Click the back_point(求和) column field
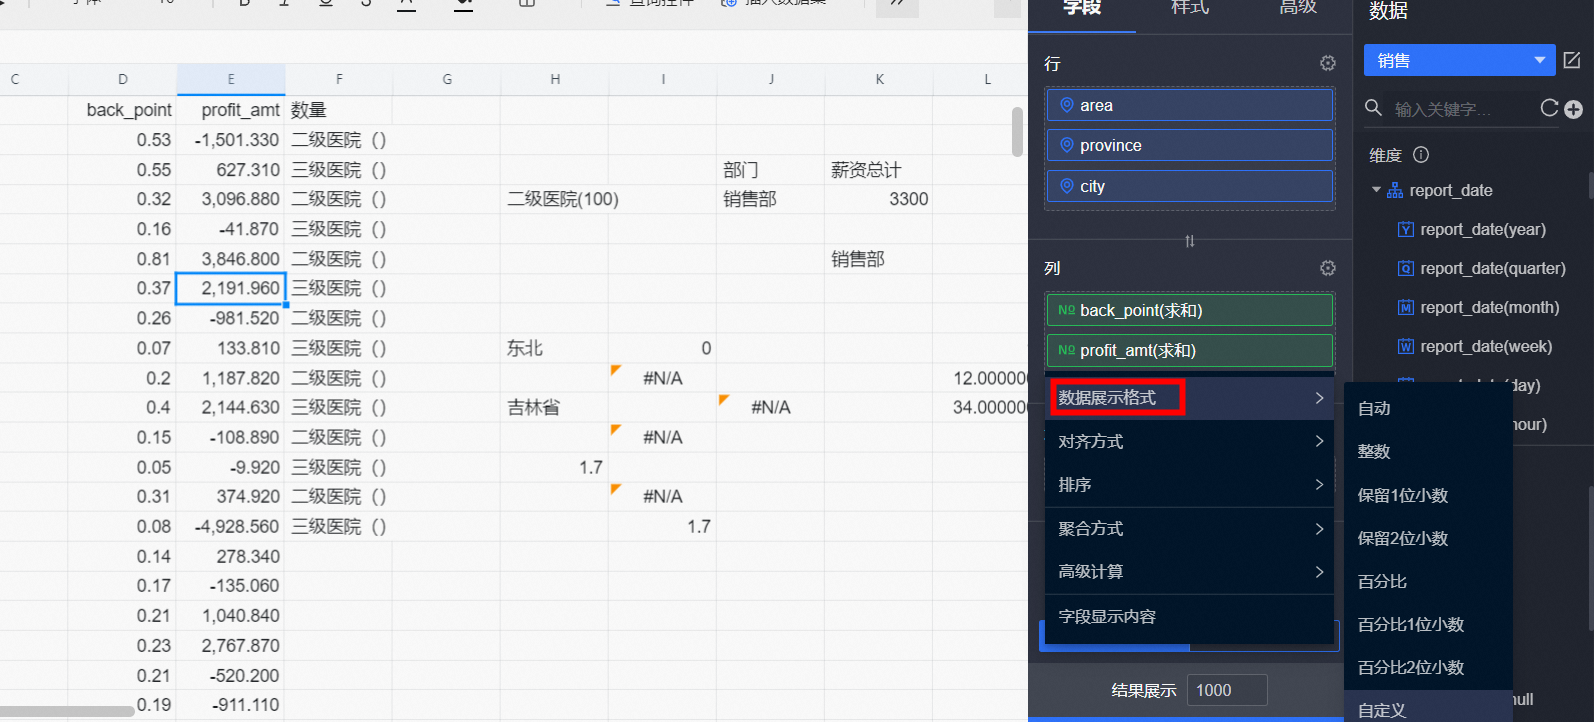Viewport: 1594px width, 722px height. pyautogui.click(x=1189, y=310)
